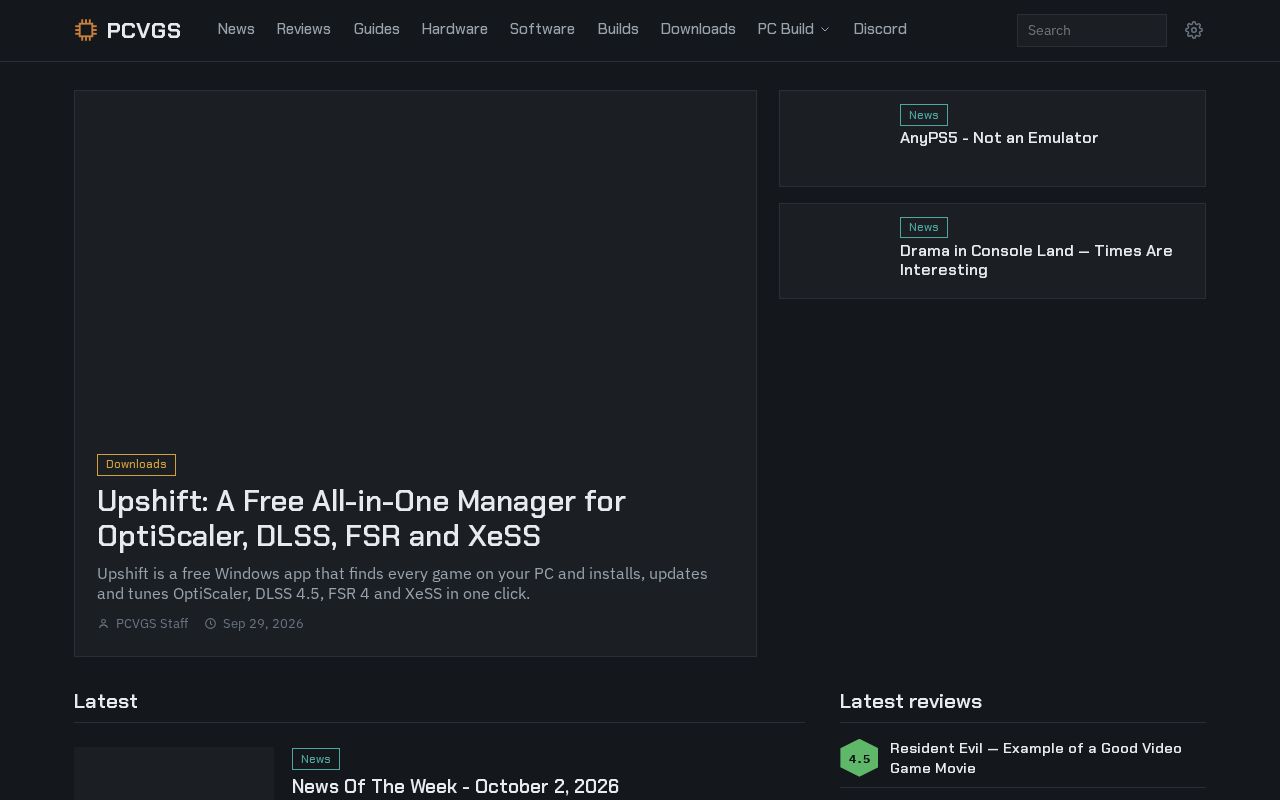Open the News menu item
This screenshot has height=800, width=1280.
[x=236, y=29]
